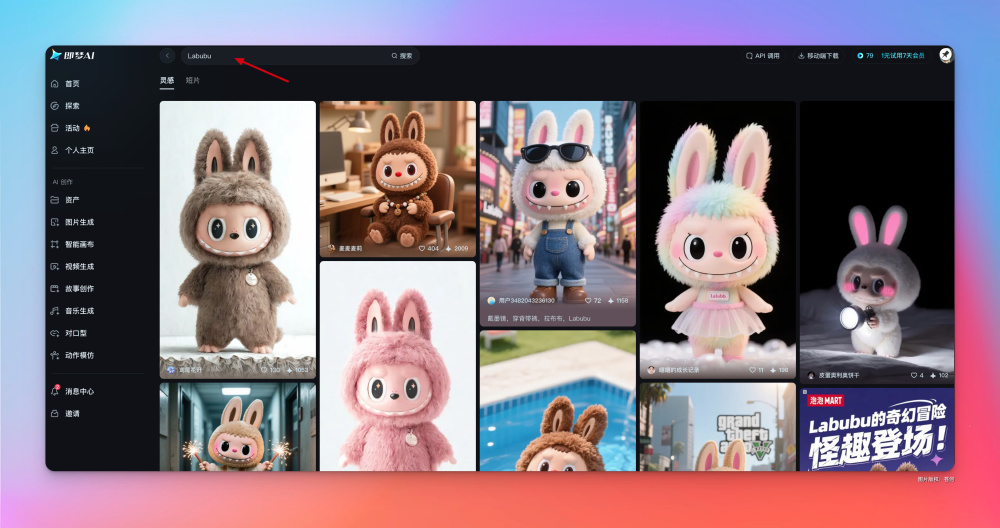Click the 探索 explore icon
Image resolution: width=1000 pixels, height=528 pixels.
coord(55,106)
